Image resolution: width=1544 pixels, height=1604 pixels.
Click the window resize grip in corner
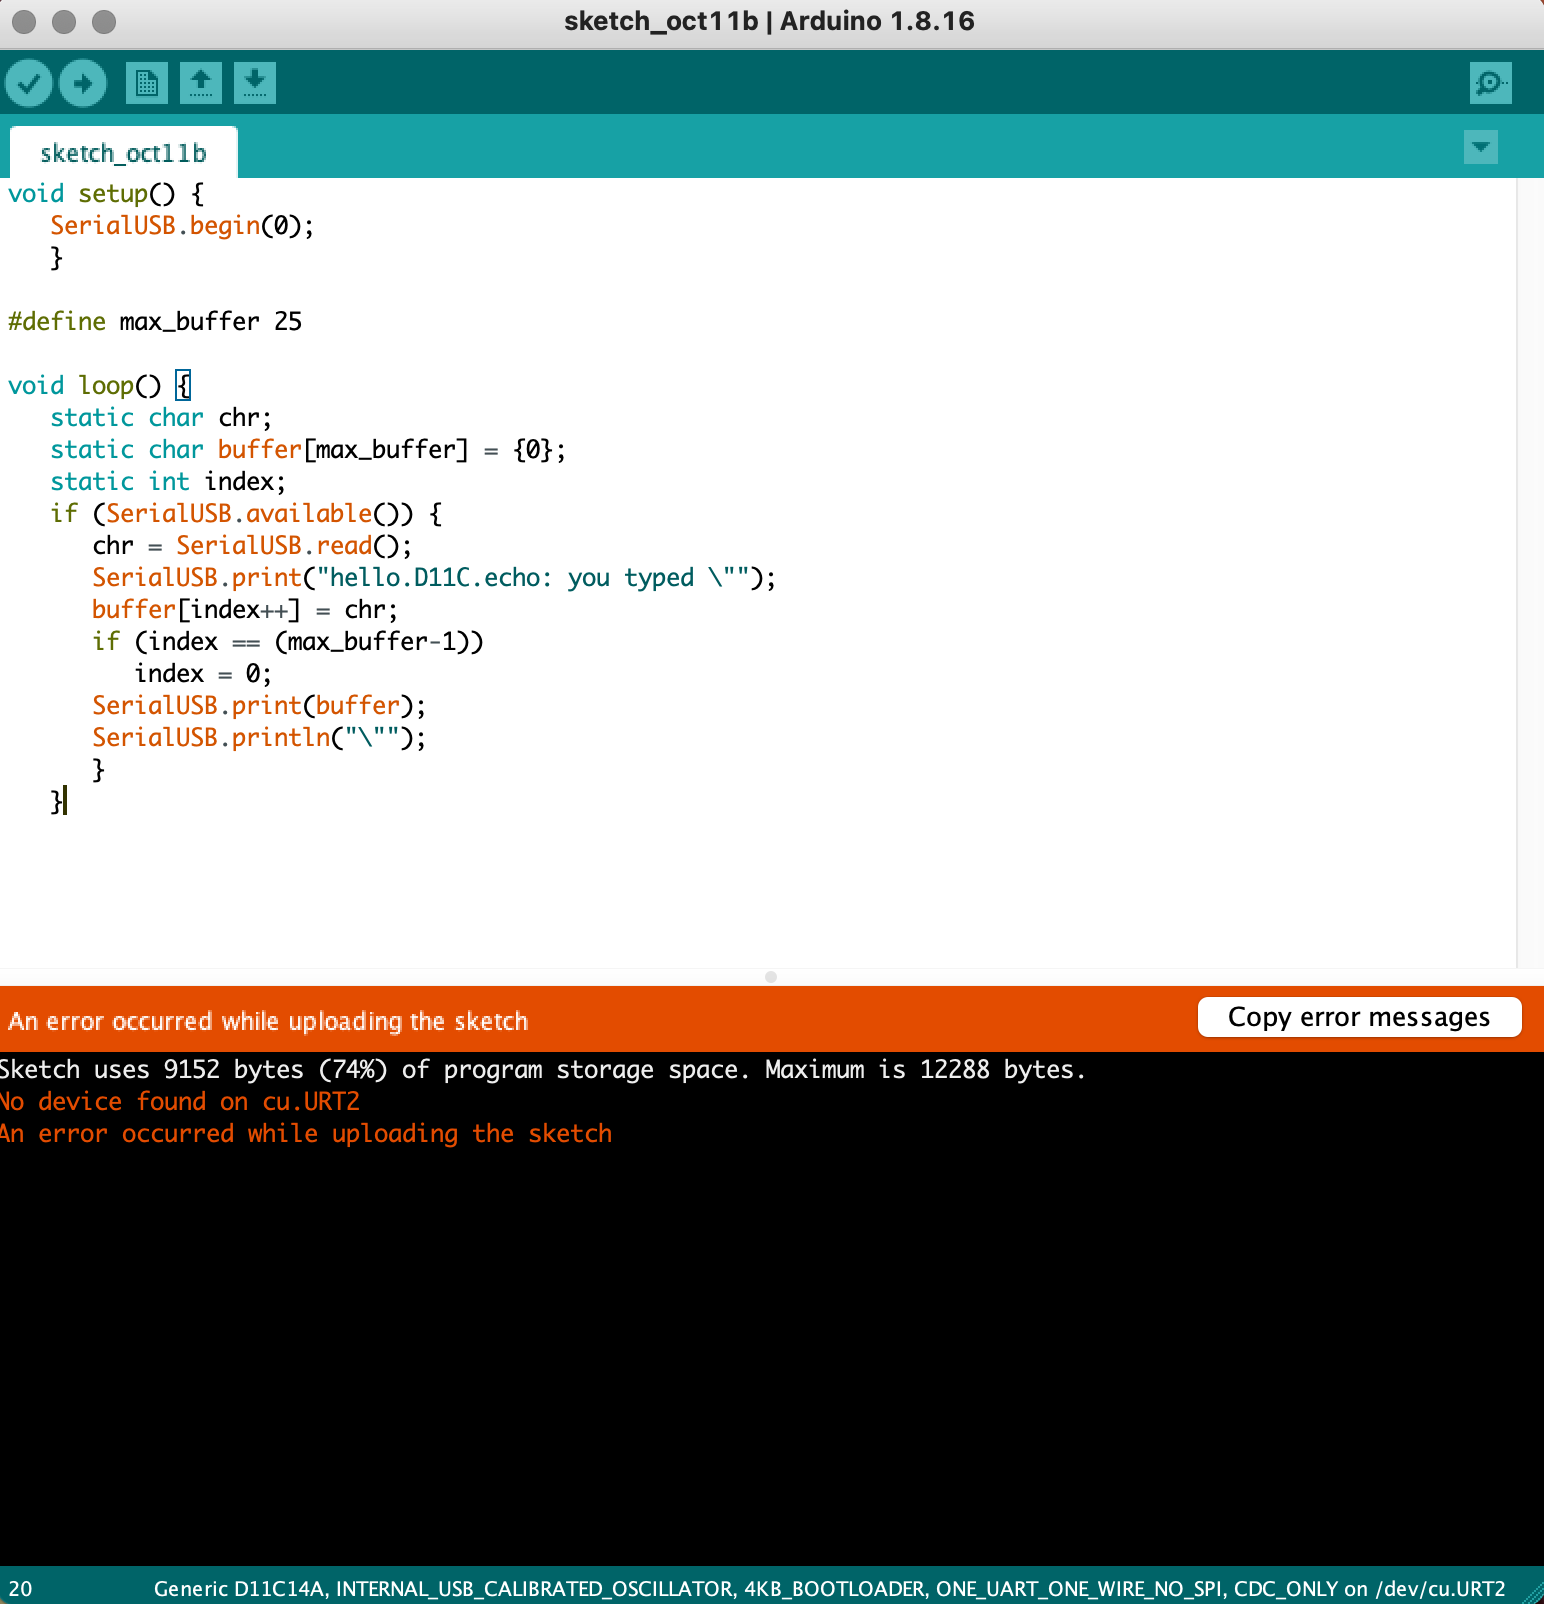(1532, 1592)
